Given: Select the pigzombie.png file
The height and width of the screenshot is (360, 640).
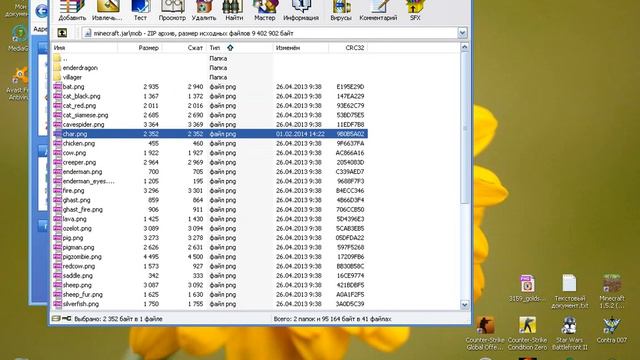Looking at the screenshot, I should point(210,257).
